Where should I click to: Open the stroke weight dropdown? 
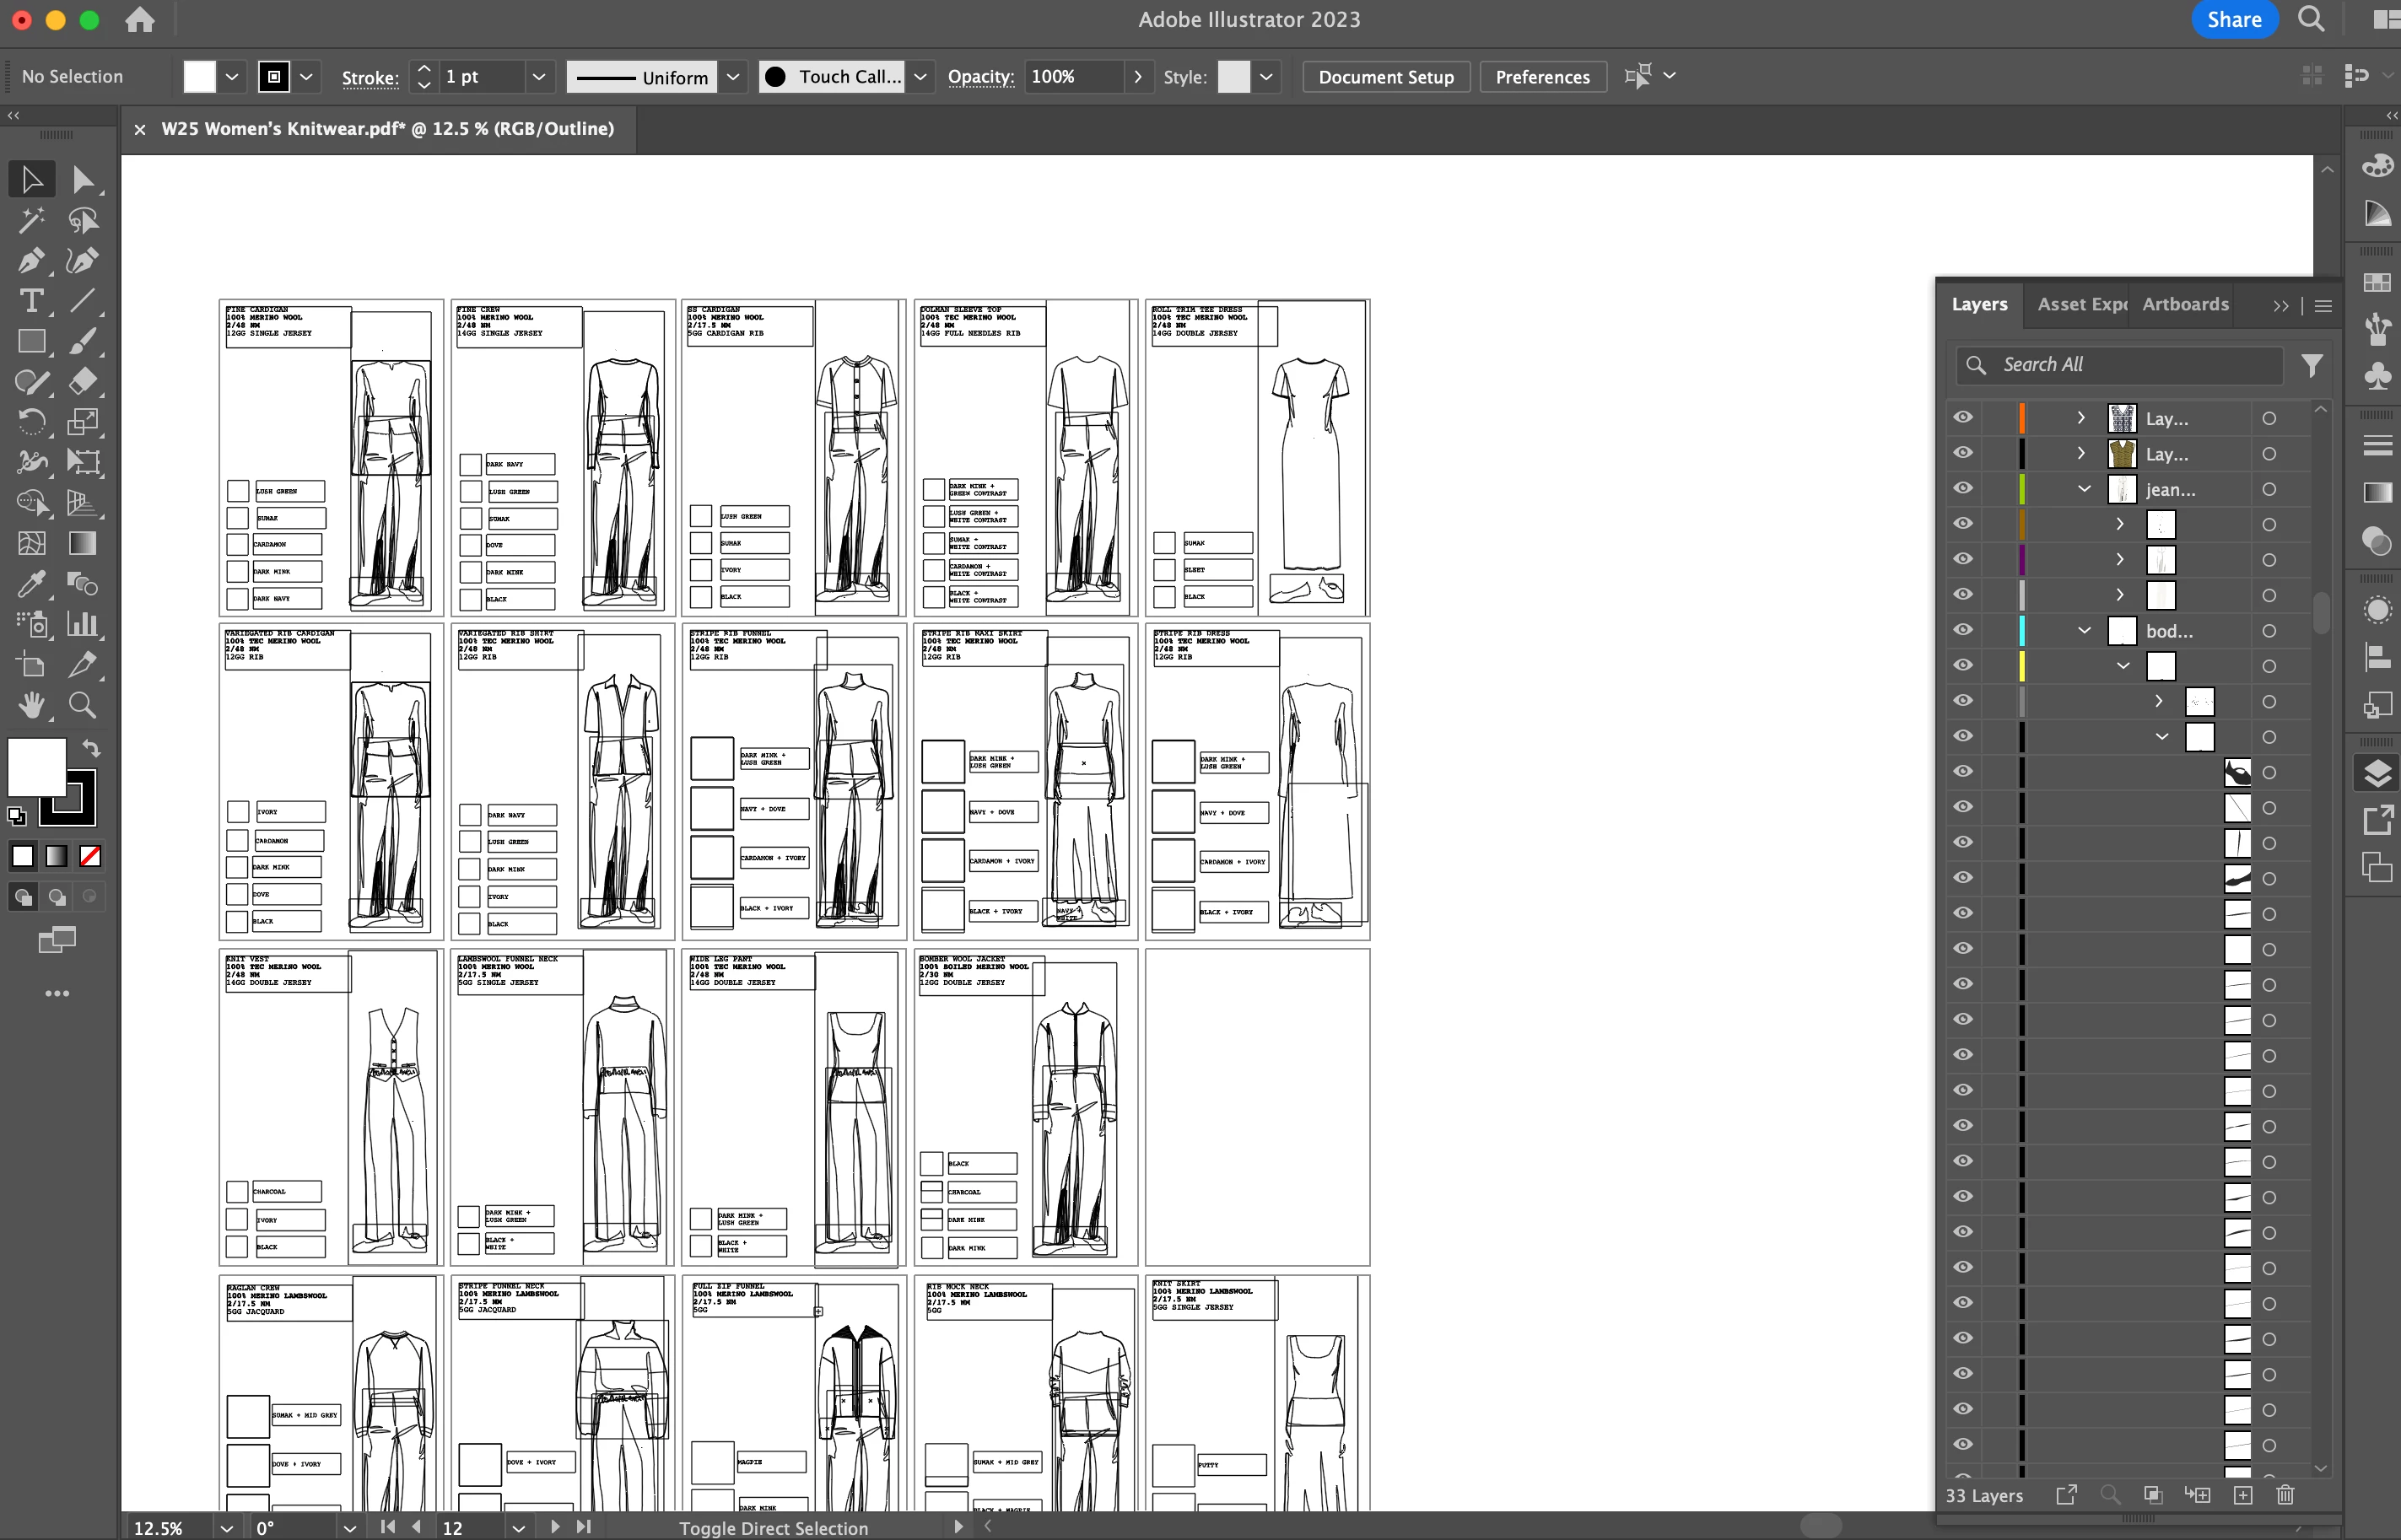539,77
